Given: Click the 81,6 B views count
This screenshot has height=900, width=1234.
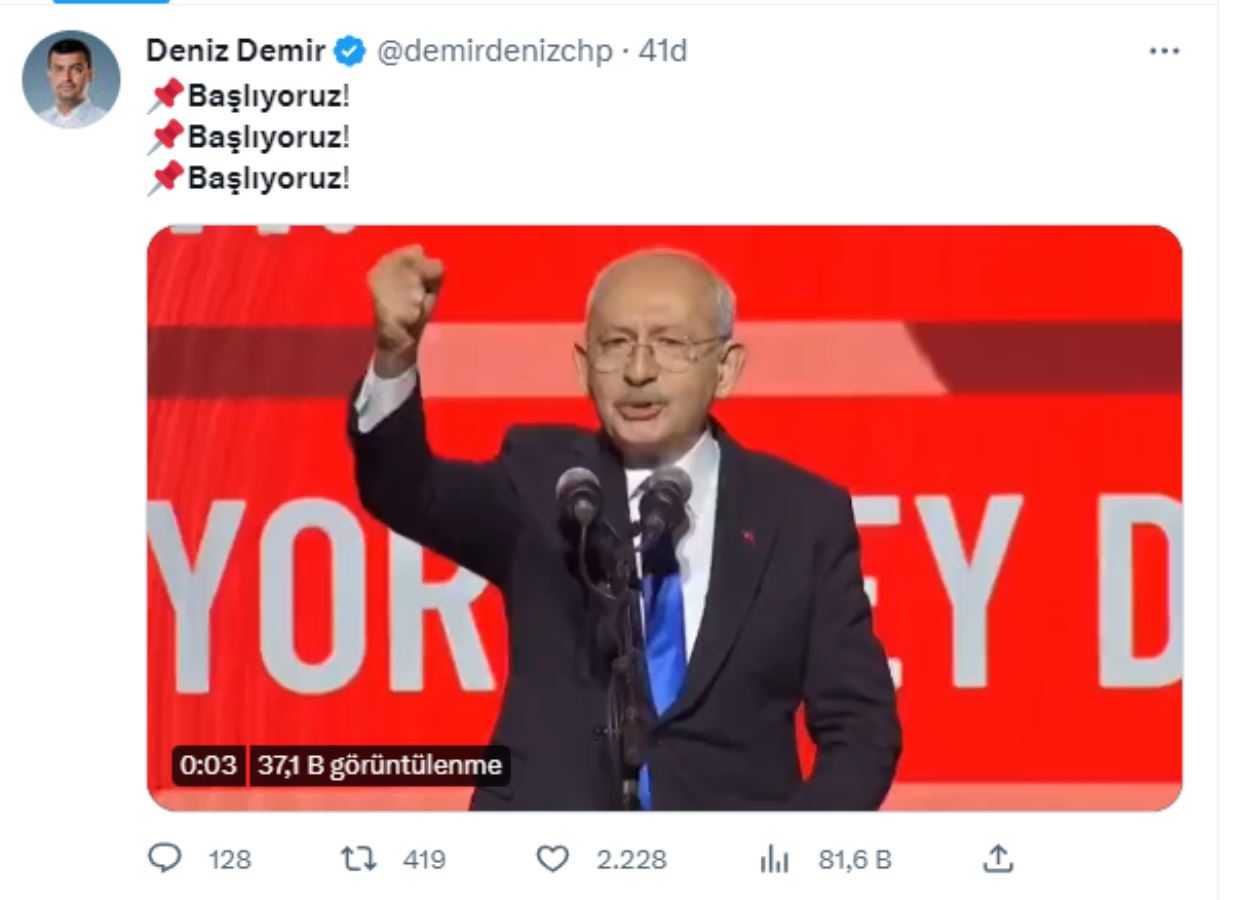Looking at the screenshot, I should (854, 859).
